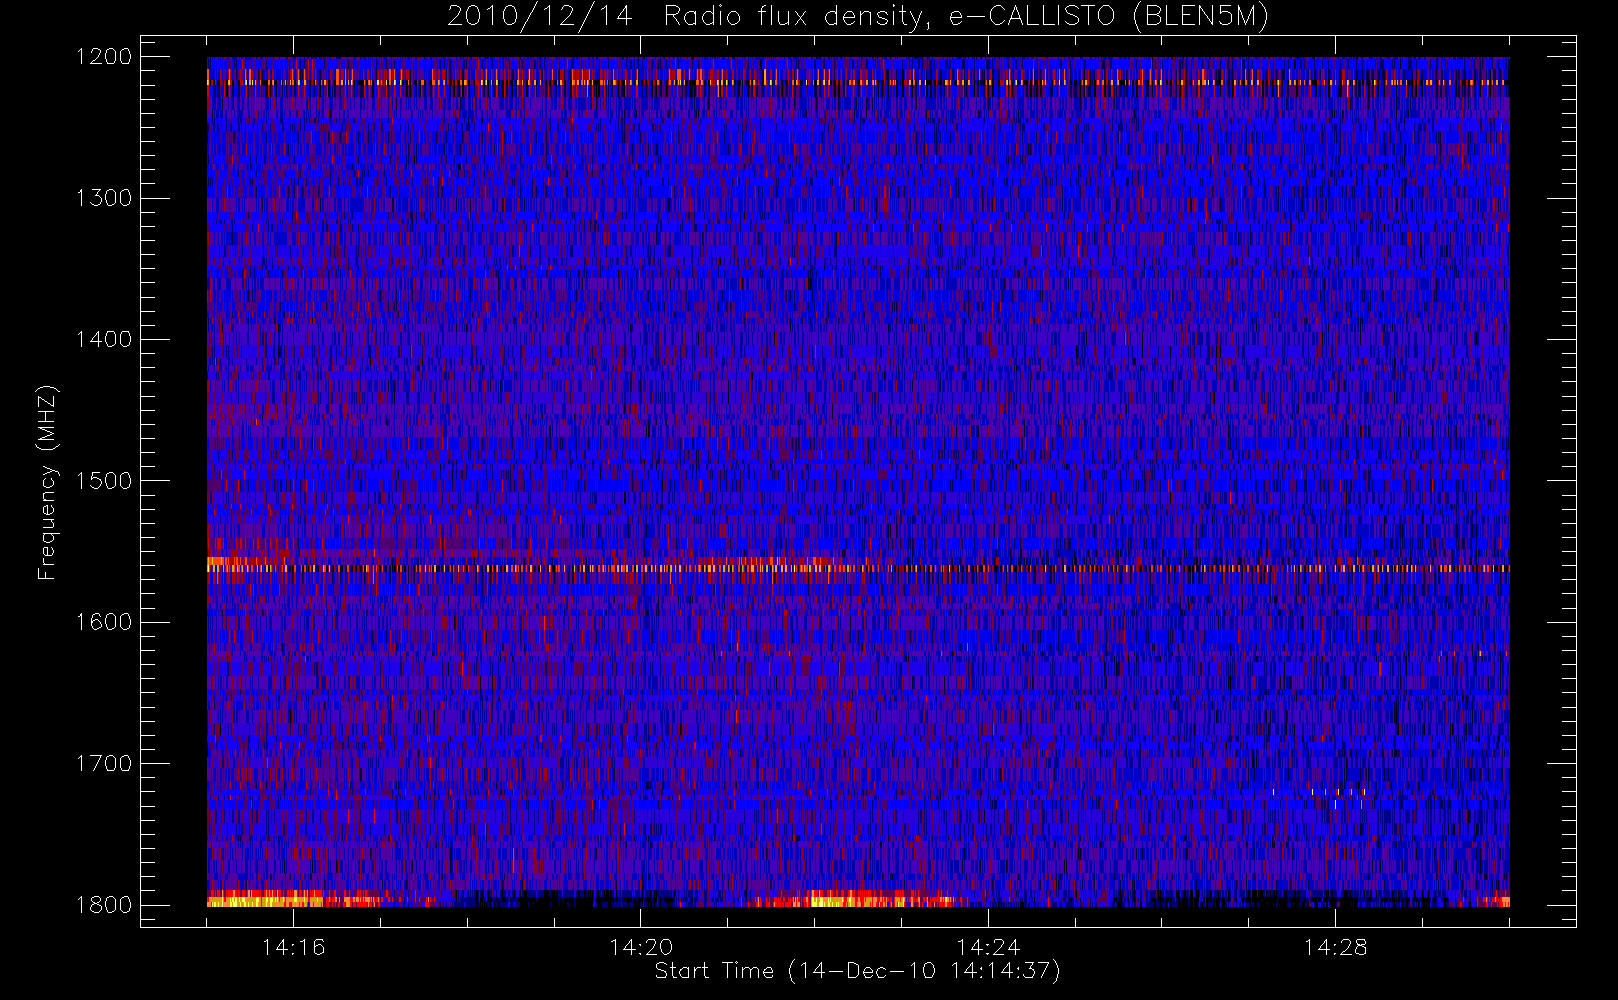This screenshot has height=1000, width=1618.
Task: Click the 14:16 time tick label
Action: pos(293,947)
